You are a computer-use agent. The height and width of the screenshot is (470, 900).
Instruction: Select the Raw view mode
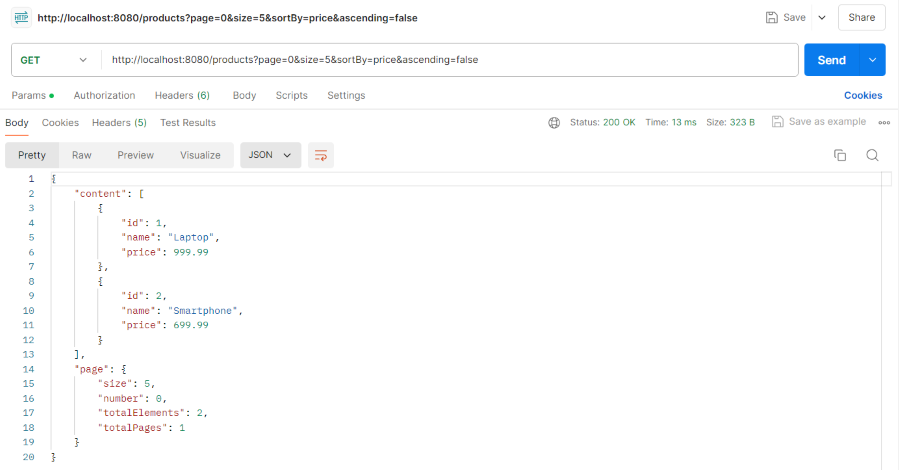click(x=81, y=155)
